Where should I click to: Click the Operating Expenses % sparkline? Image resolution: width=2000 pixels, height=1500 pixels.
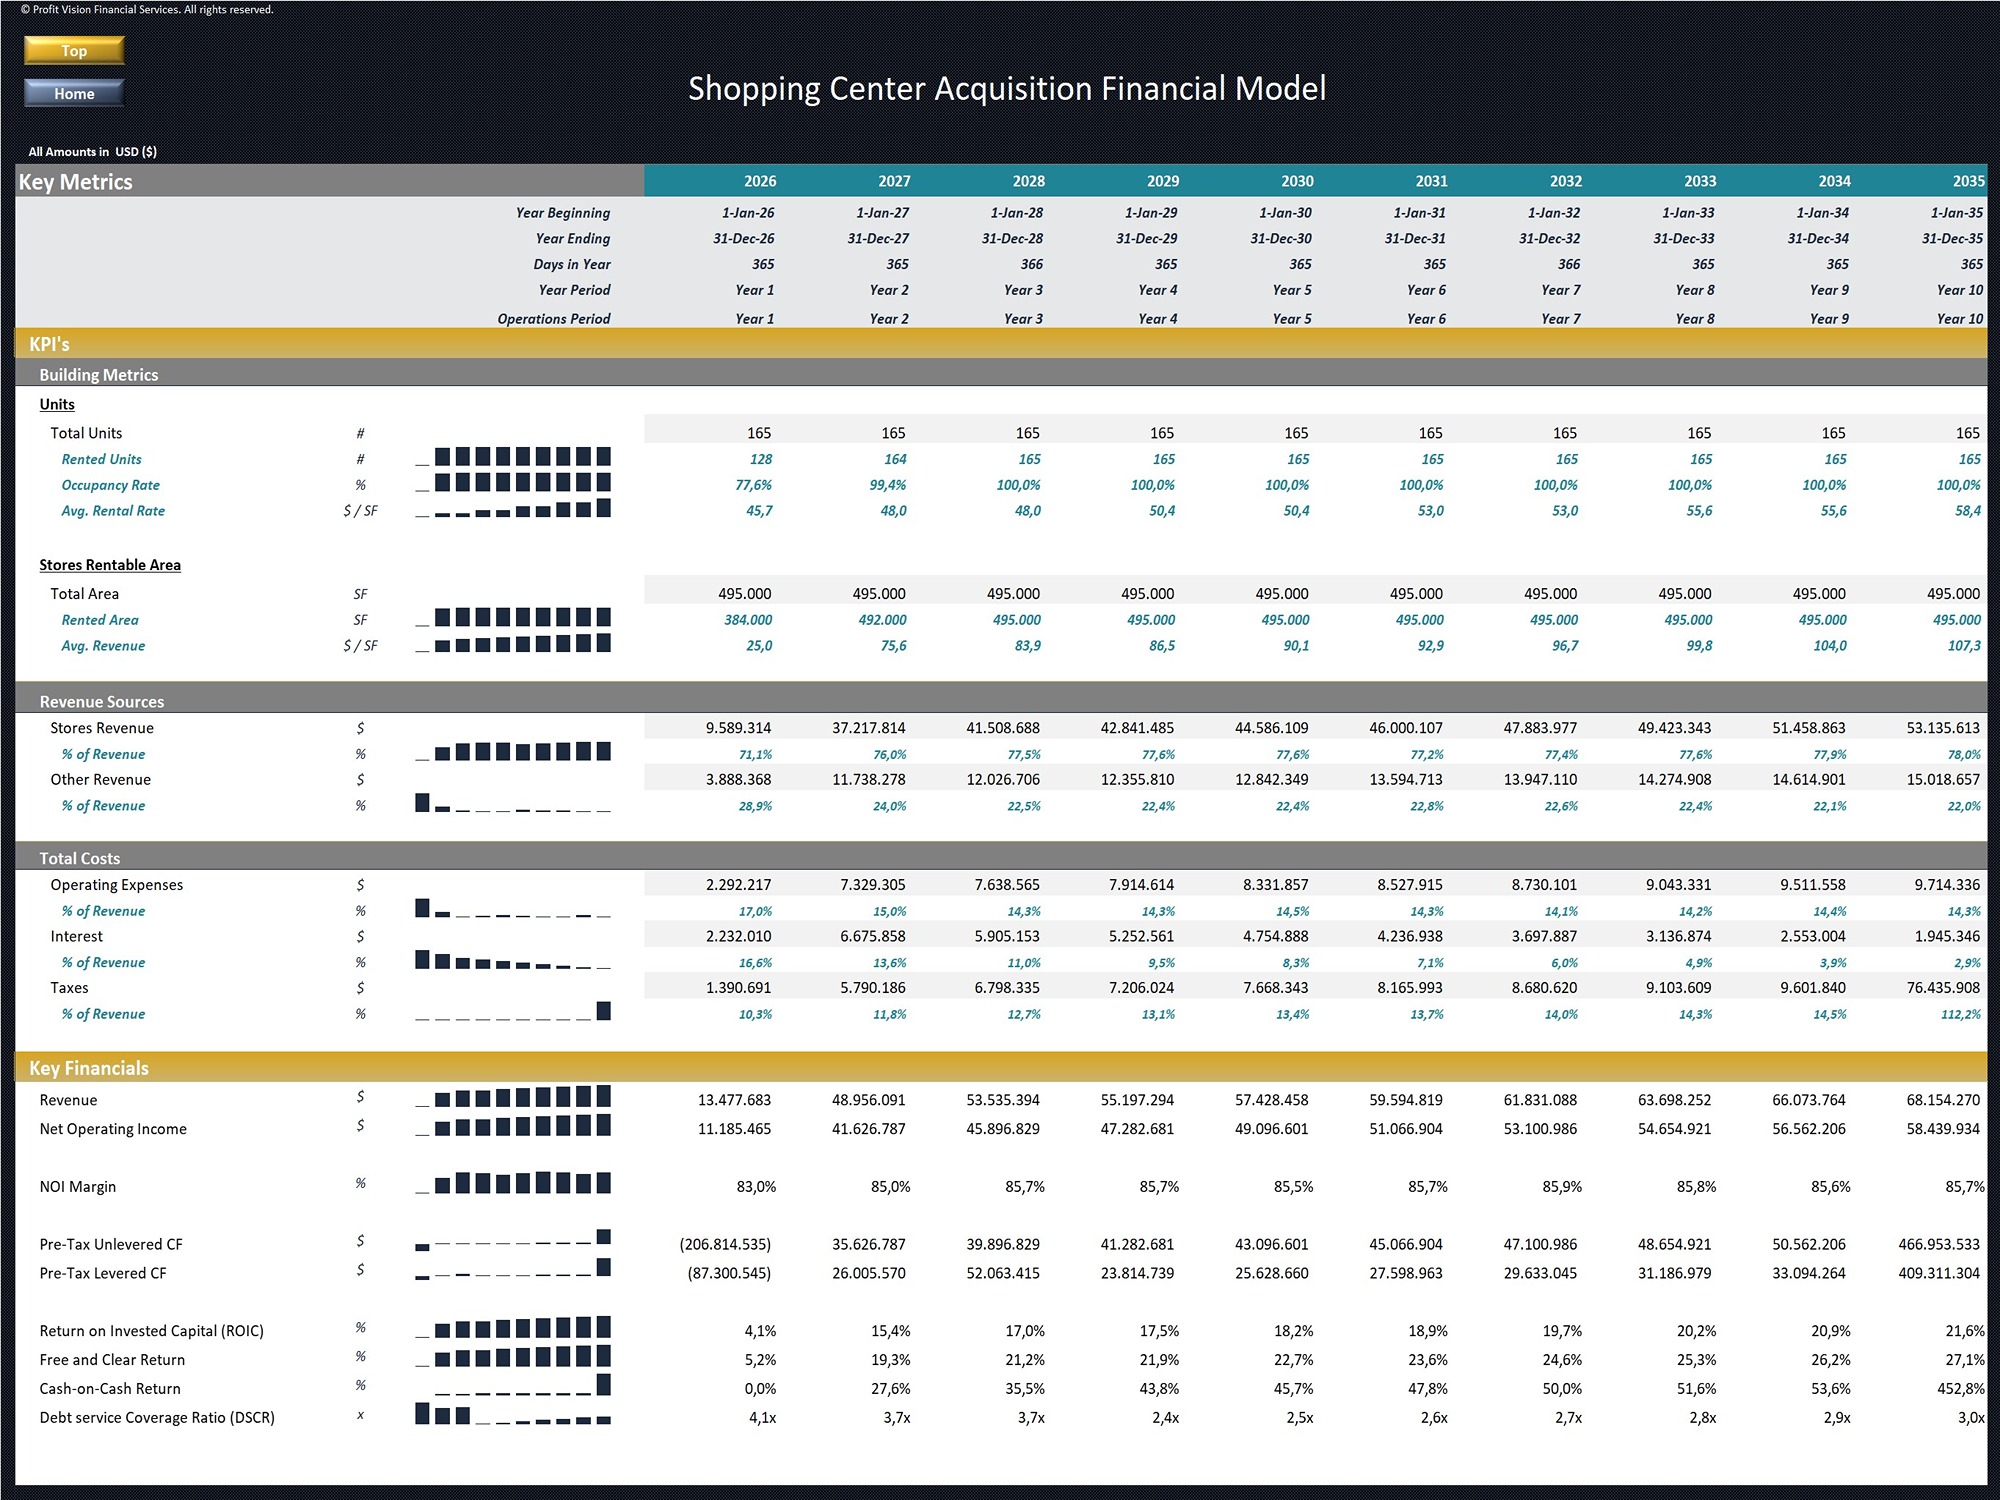pos(513,909)
